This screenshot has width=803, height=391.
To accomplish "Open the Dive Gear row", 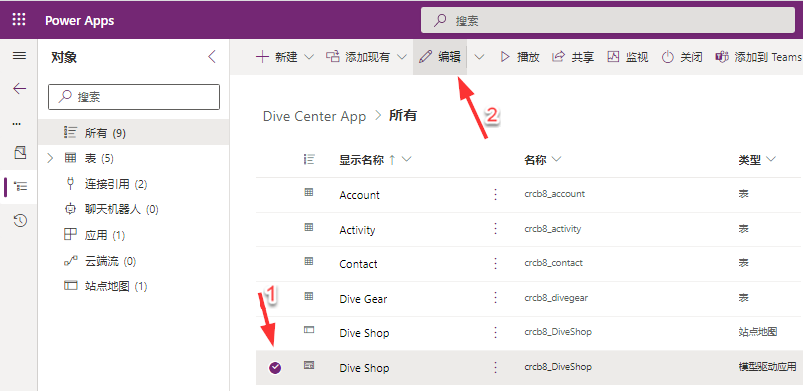I will click(x=363, y=299).
